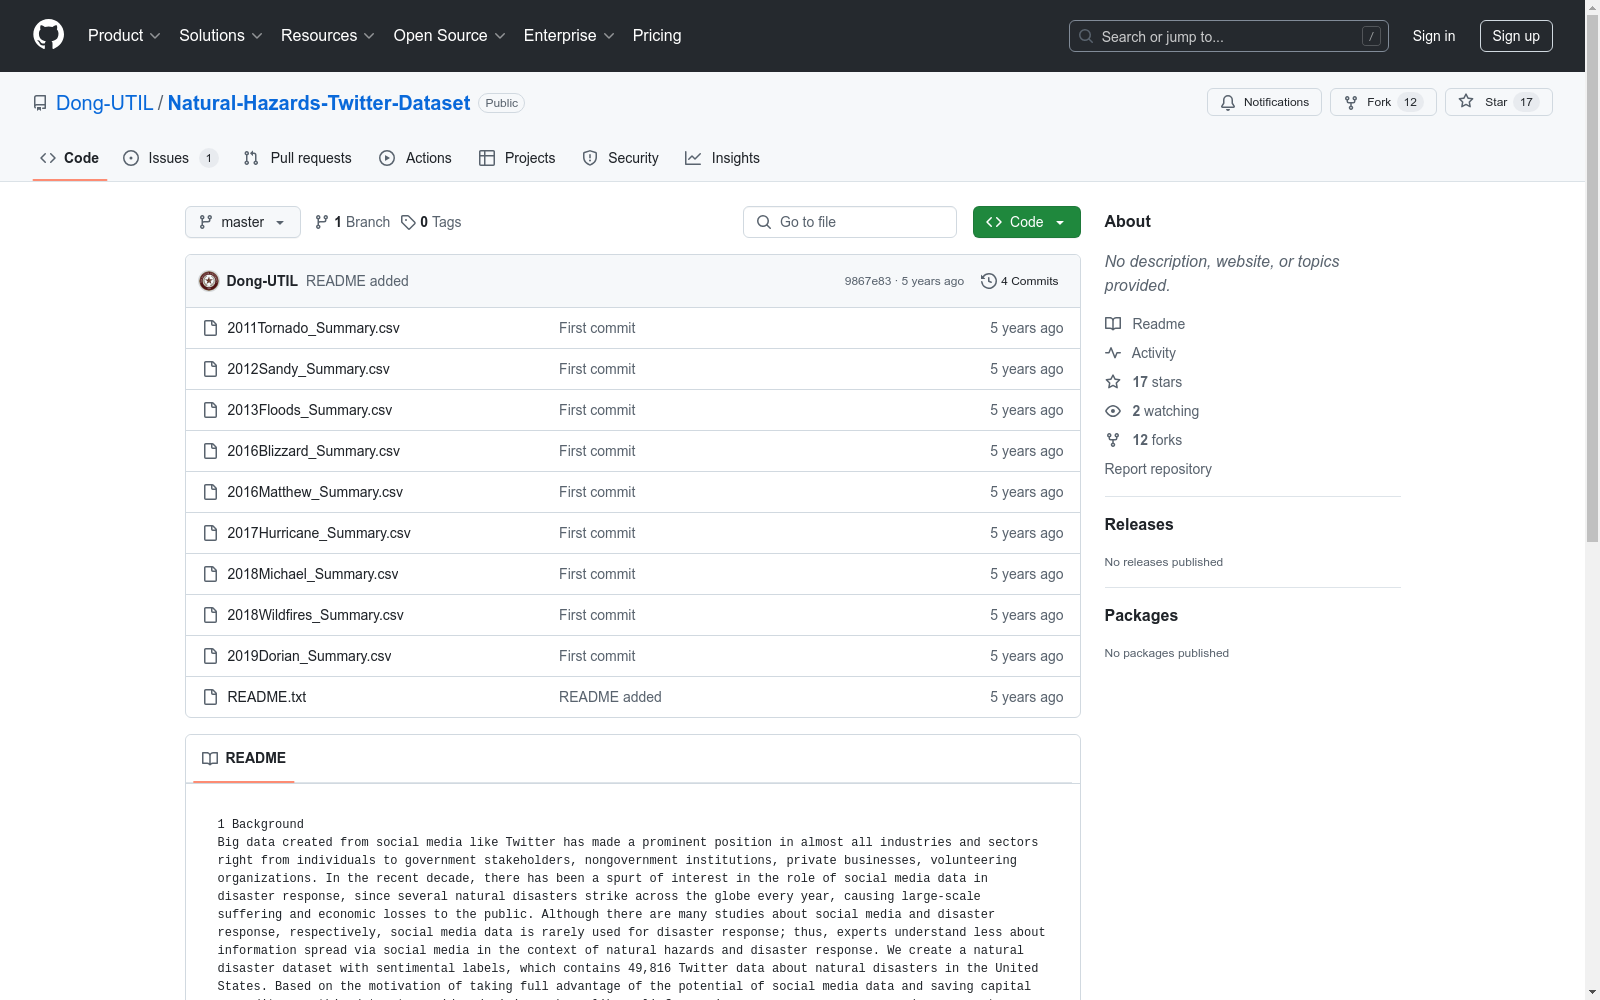Click the fork icon beside 12 forks
This screenshot has height=1000, width=1600.
coord(1113,440)
